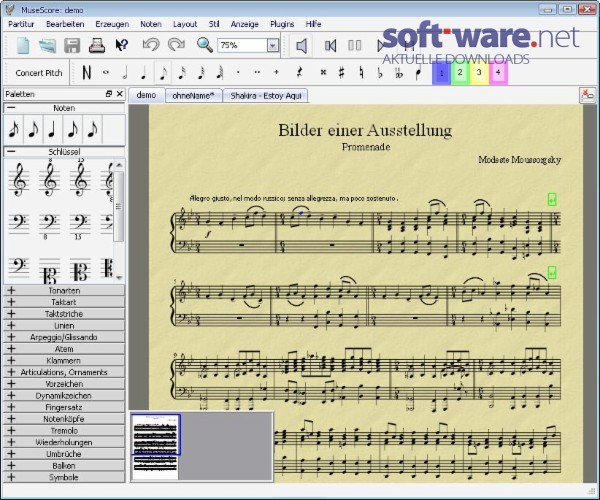Screen dimensions: 600x500
Task: Toggle note entry mode with the N button
Action: coord(87,72)
